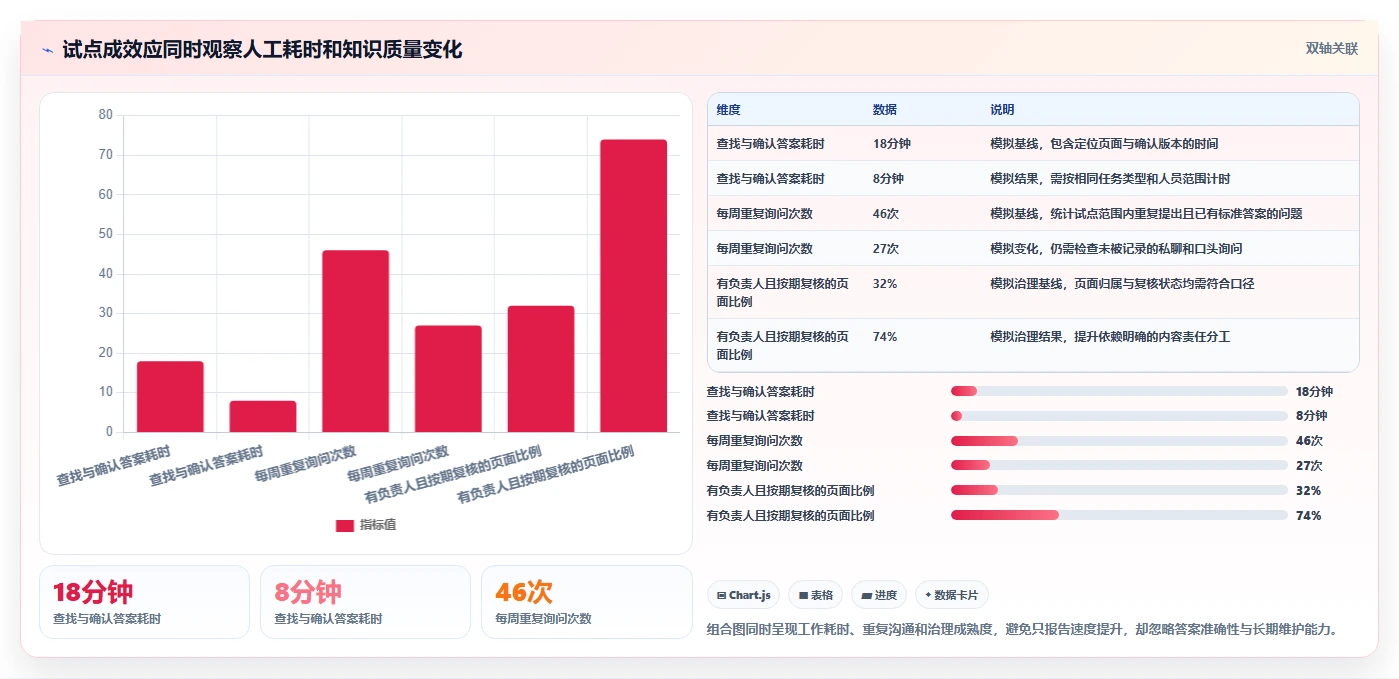The image size is (1399, 679).
Task: Click the 数据卡片 tag star icon
Action: [928, 595]
